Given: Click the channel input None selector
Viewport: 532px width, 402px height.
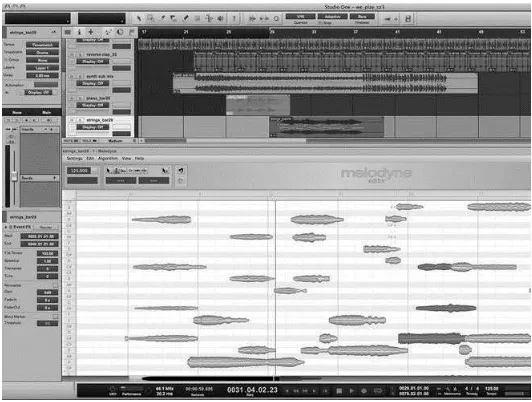Looking at the screenshot, I should (x=17, y=112).
